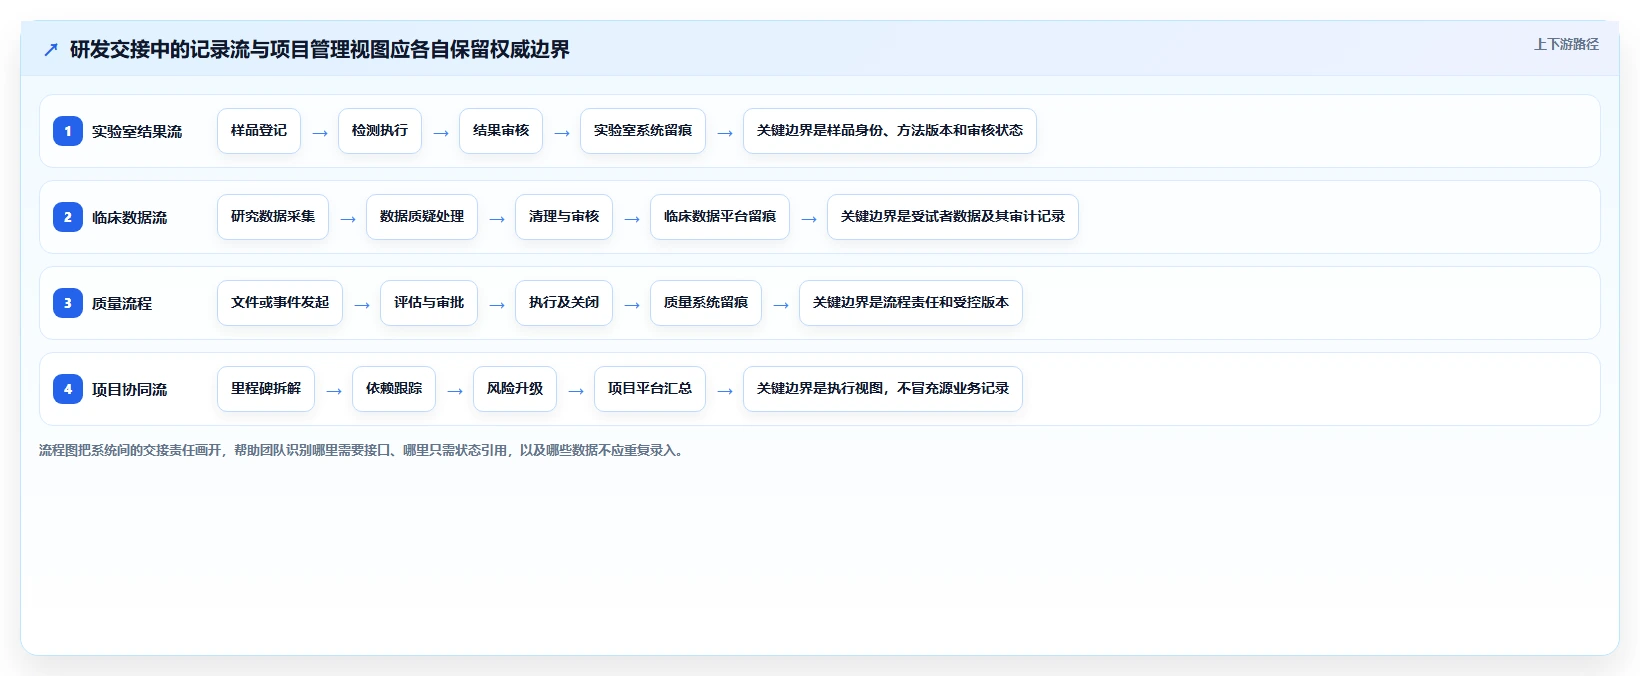Click the arrow between 样品登记 and 检测执行
This screenshot has width=1640, height=676.
pyautogui.click(x=320, y=133)
